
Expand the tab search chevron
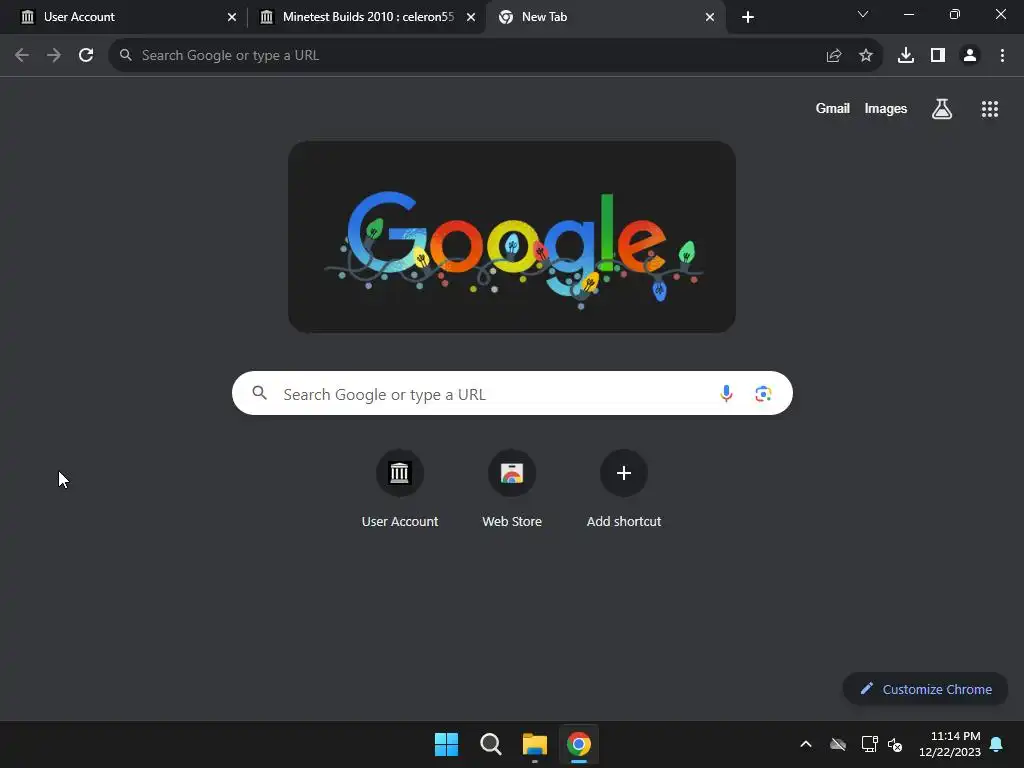(x=863, y=14)
